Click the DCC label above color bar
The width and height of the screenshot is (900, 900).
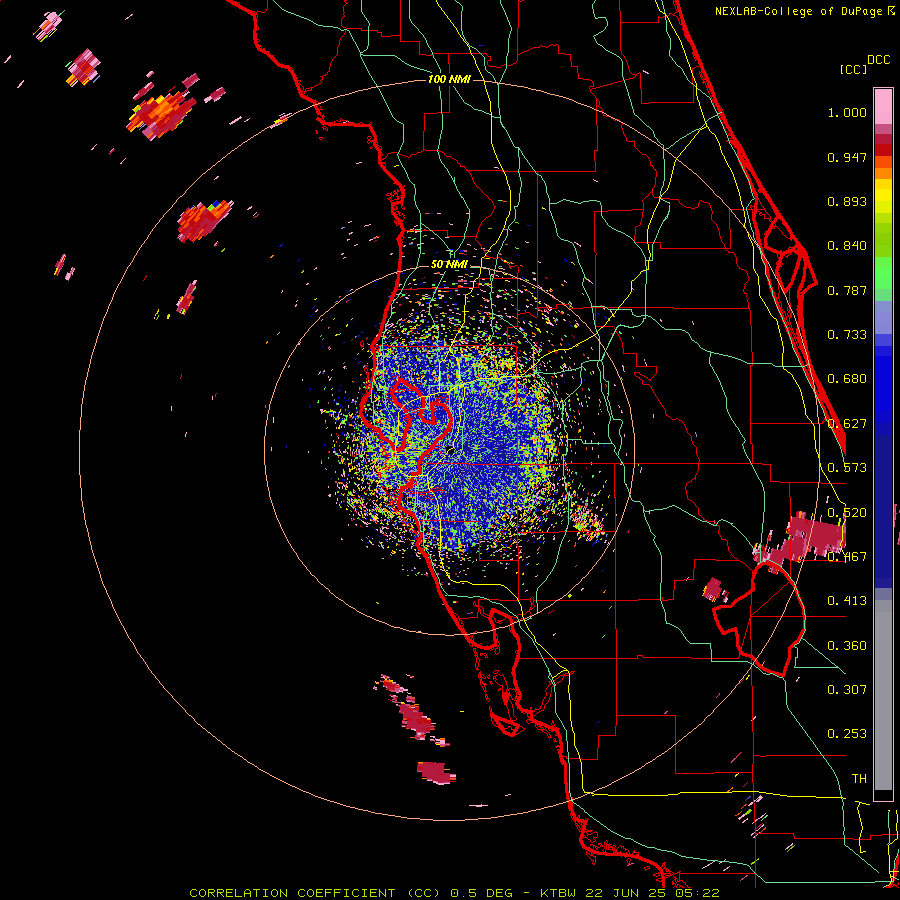[878, 60]
